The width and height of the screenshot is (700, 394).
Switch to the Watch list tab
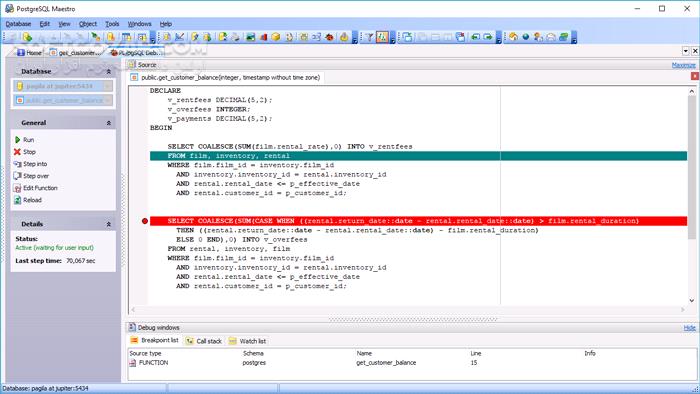click(x=247, y=341)
